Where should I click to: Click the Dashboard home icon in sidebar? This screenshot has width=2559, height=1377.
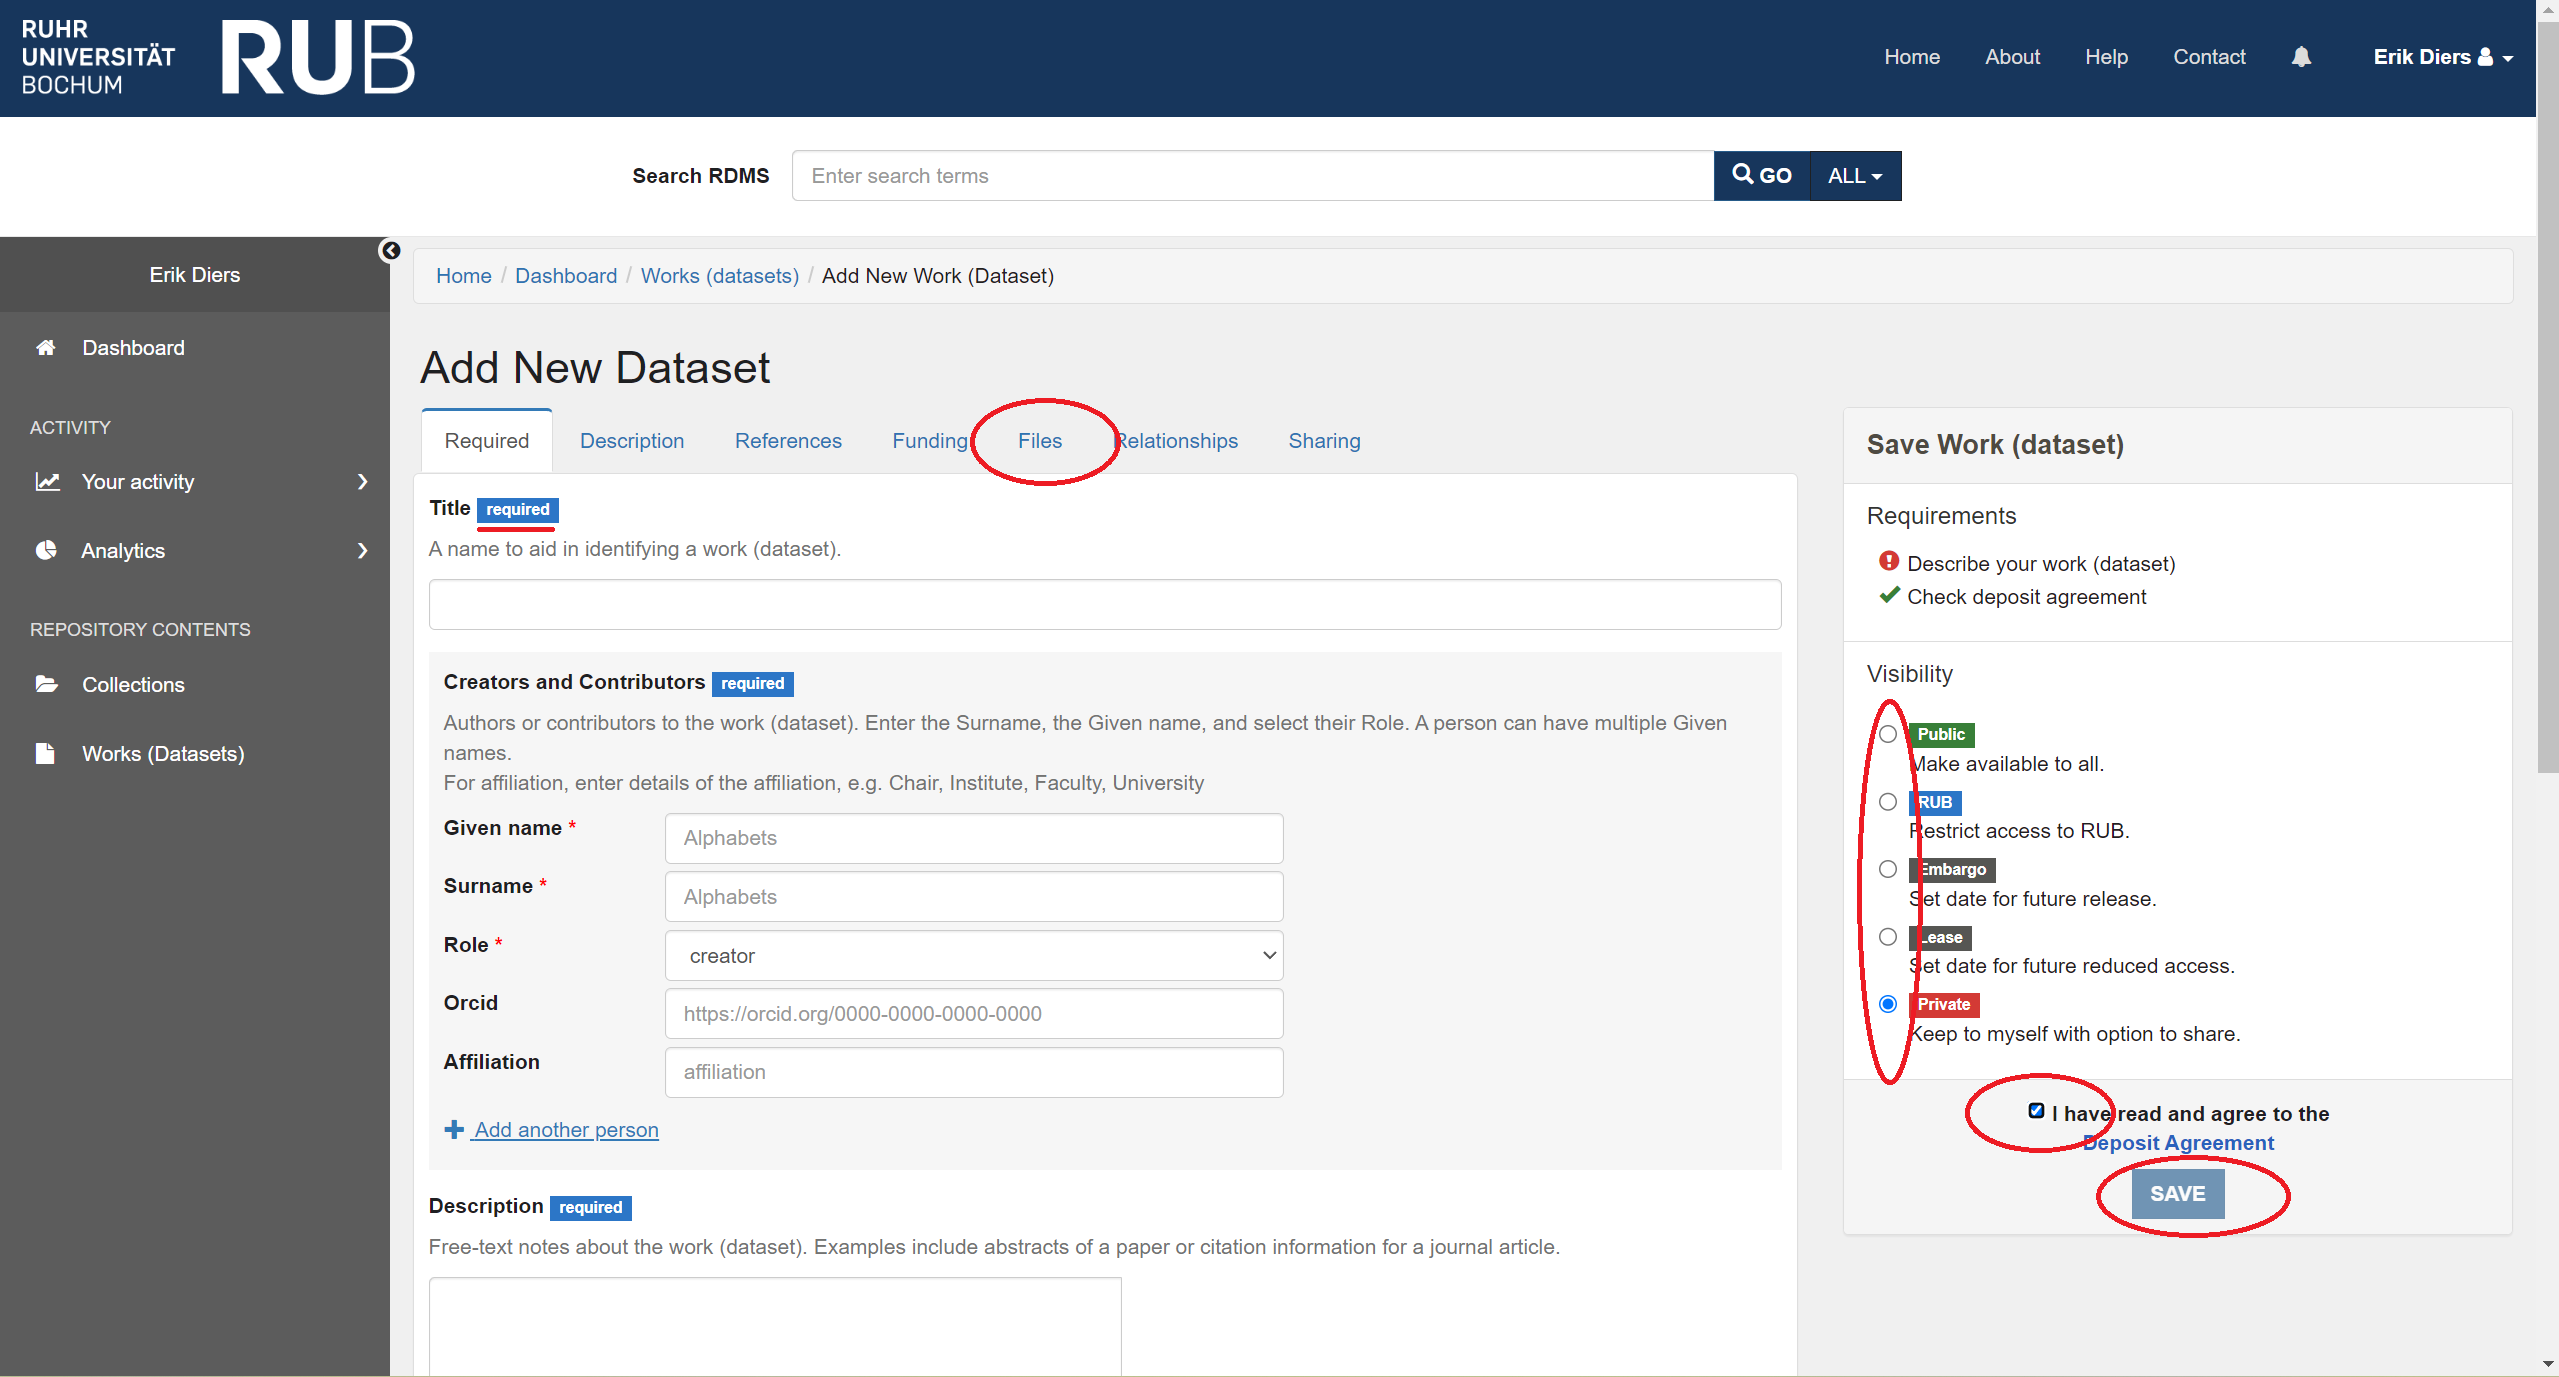[45, 348]
